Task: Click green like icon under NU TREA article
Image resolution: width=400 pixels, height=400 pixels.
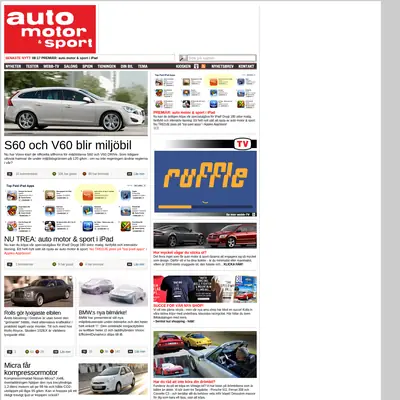Action: click(54, 264)
